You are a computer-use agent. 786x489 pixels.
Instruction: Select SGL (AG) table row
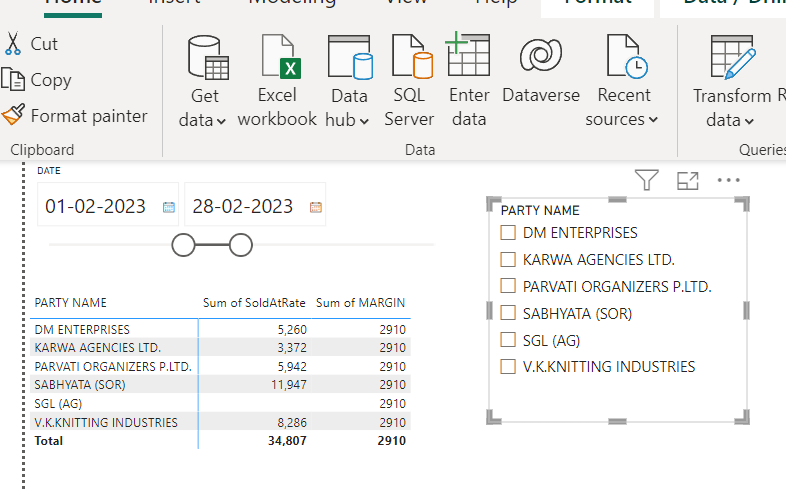[221, 403]
